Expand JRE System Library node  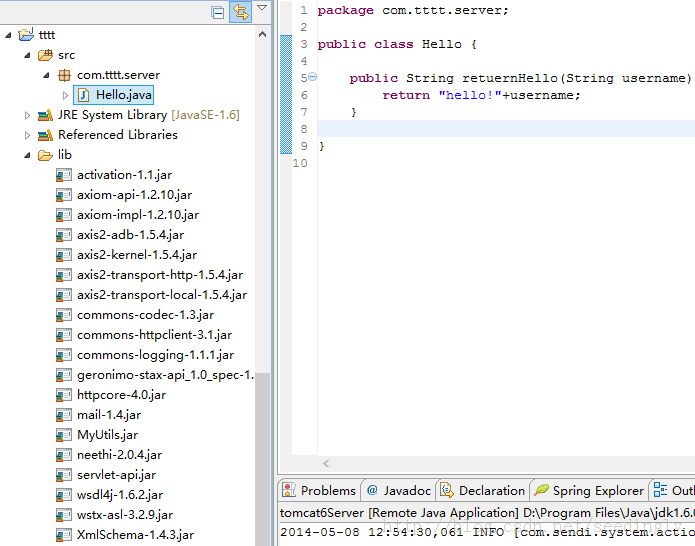tap(27, 116)
